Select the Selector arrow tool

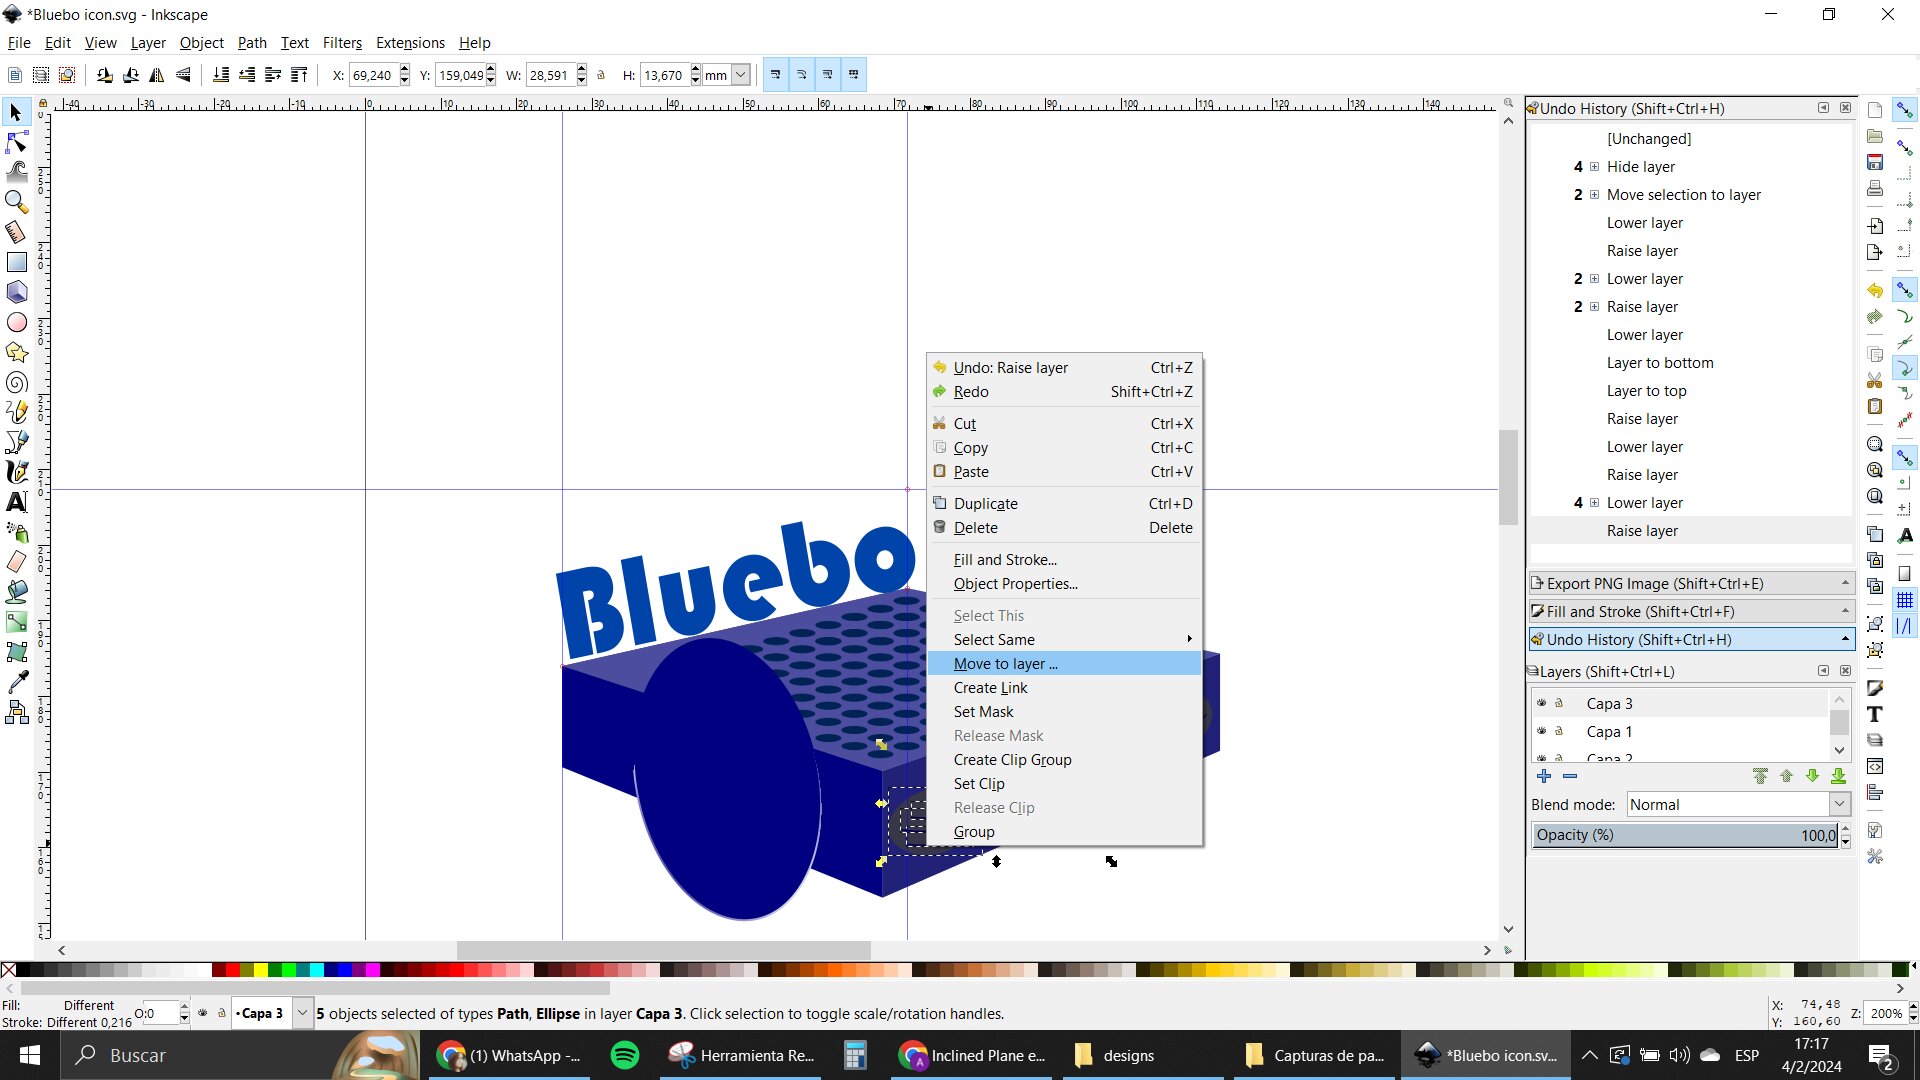(x=16, y=112)
